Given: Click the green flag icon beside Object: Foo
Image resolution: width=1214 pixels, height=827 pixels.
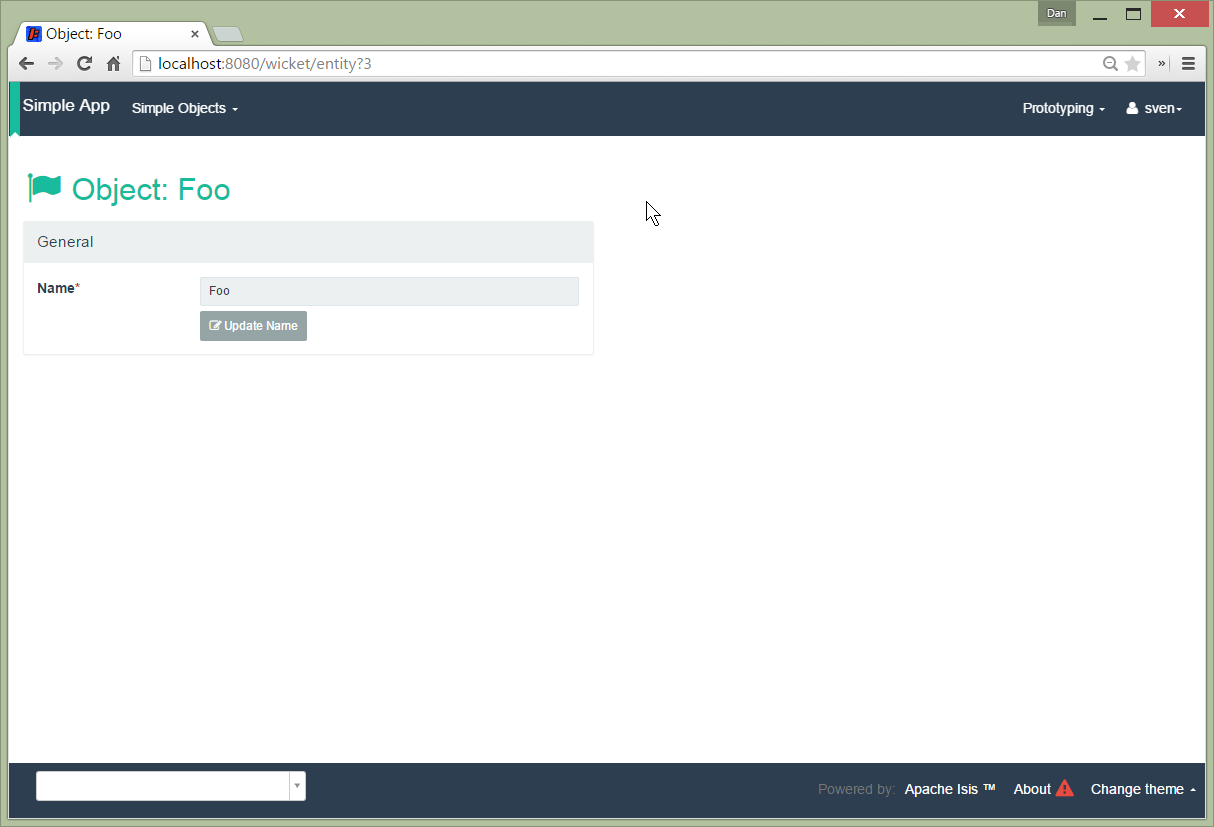Looking at the screenshot, I should [45, 188].
